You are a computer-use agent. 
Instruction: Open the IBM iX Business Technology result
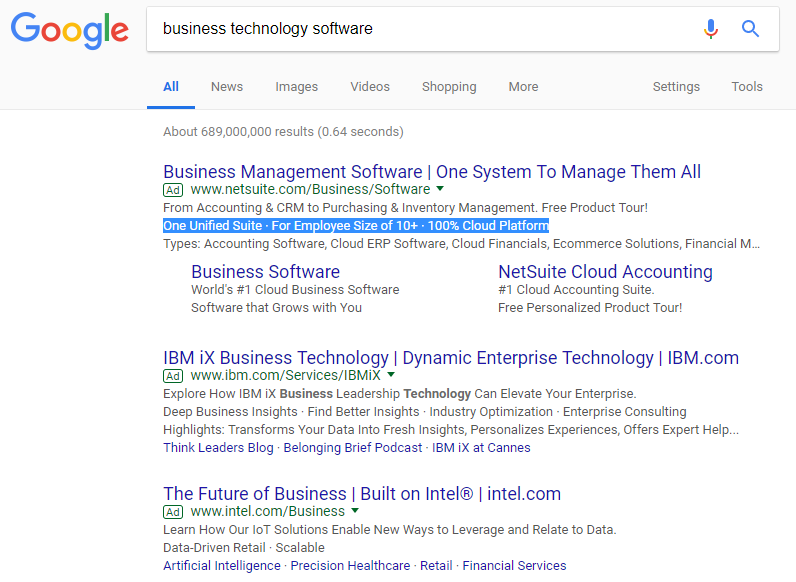click(451, 358)
